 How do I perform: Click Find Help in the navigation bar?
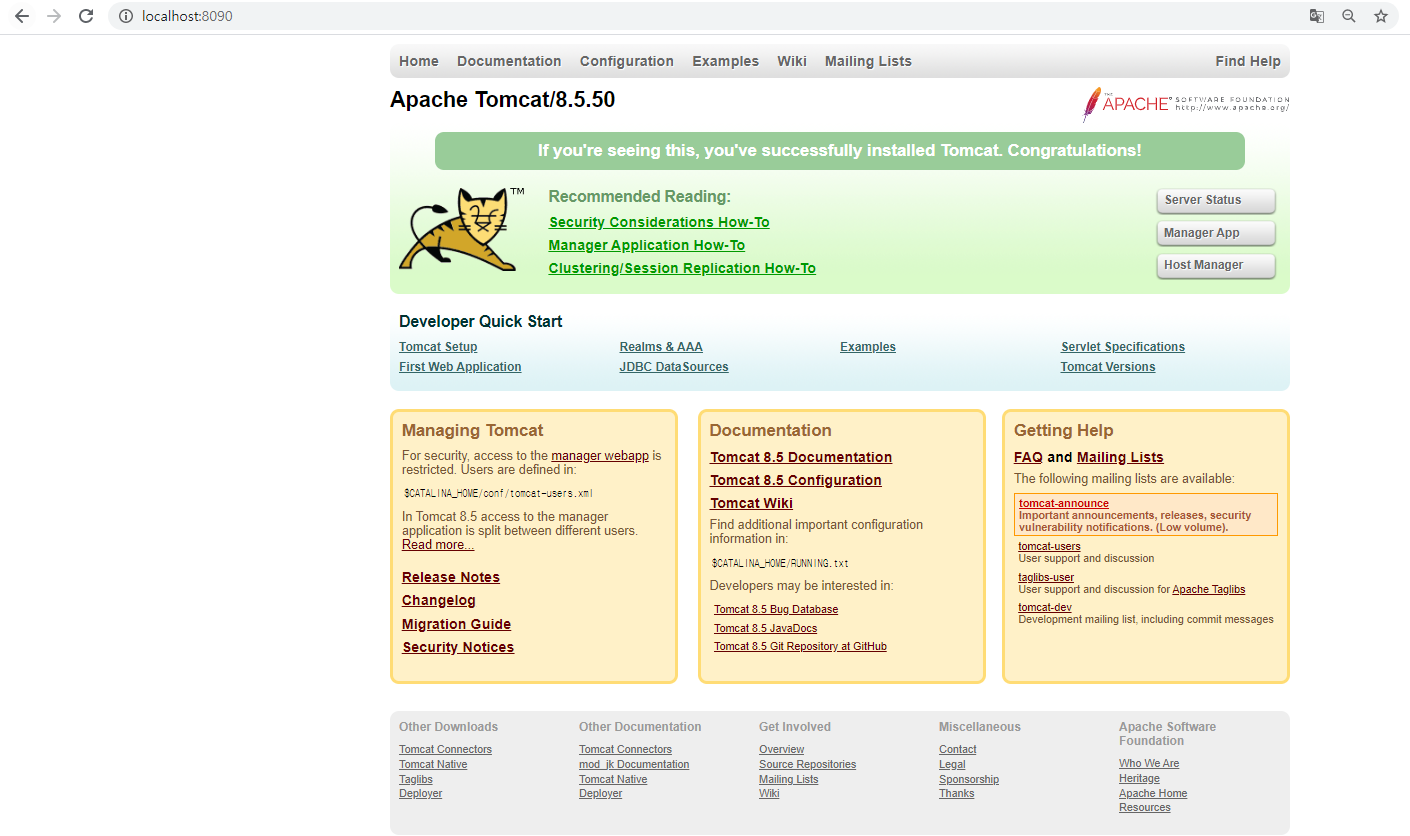pos(1248,61)
